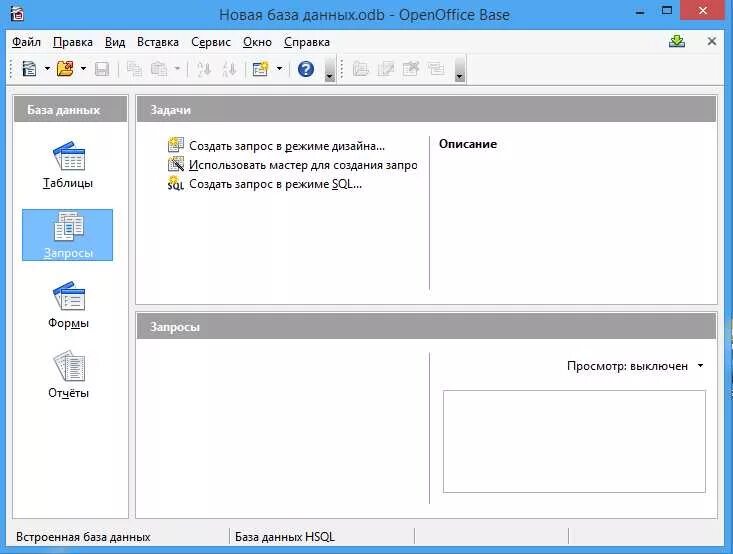The width and height of the screenshot is (733, 554).
Task: Open the Вид menu
Action: coord(115,42)
